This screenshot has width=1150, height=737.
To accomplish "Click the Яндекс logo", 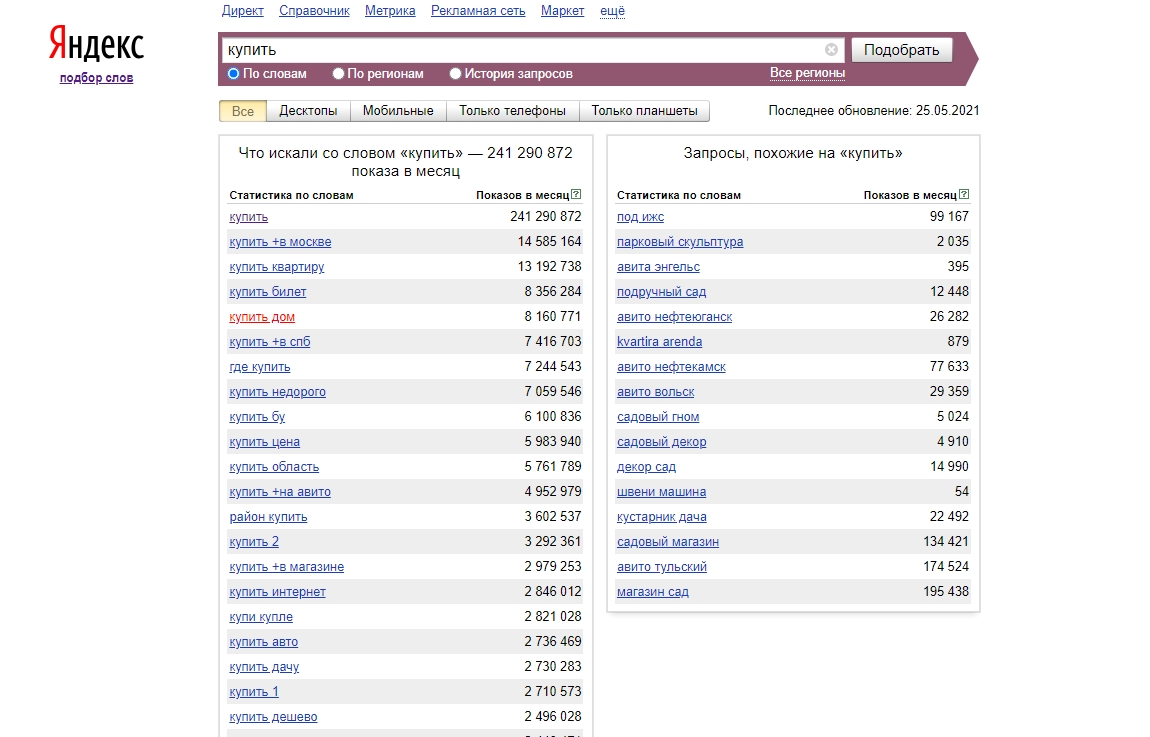I will coord(96,43).
